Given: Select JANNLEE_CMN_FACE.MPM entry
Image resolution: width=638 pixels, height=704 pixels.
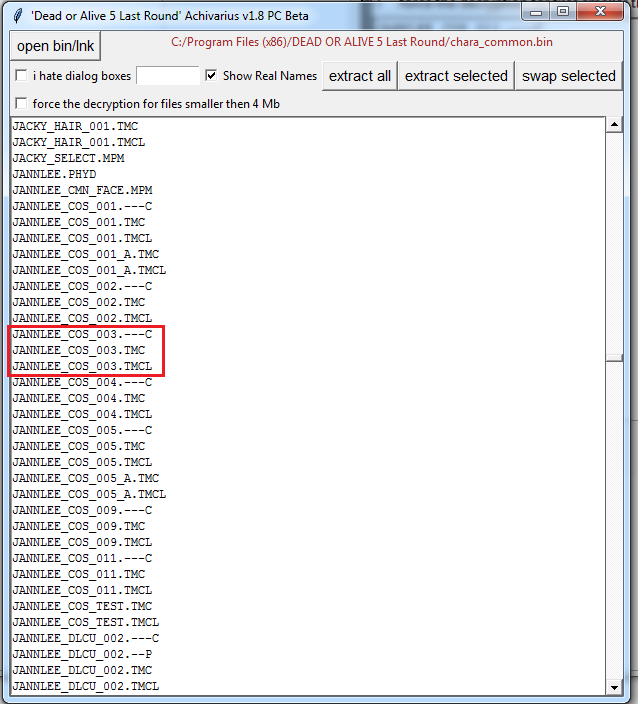Looking at the screenshot, I should pyautogui.click(x=83, y=190).
